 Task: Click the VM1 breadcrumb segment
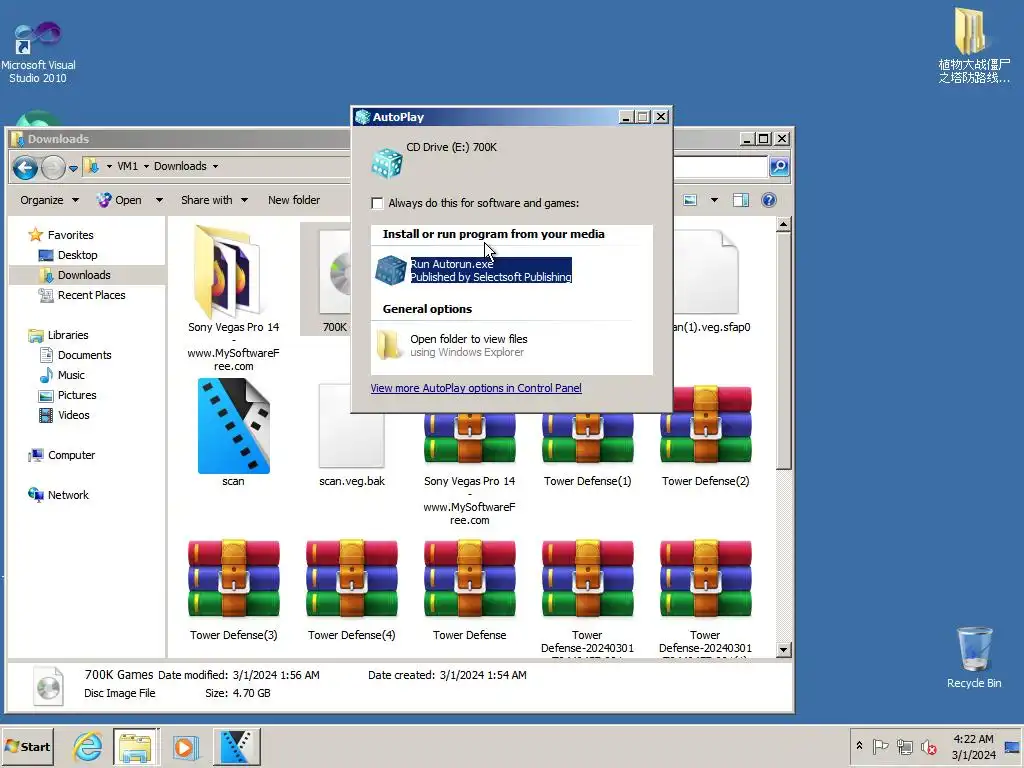pyautogui.click(x=127, y=167)
